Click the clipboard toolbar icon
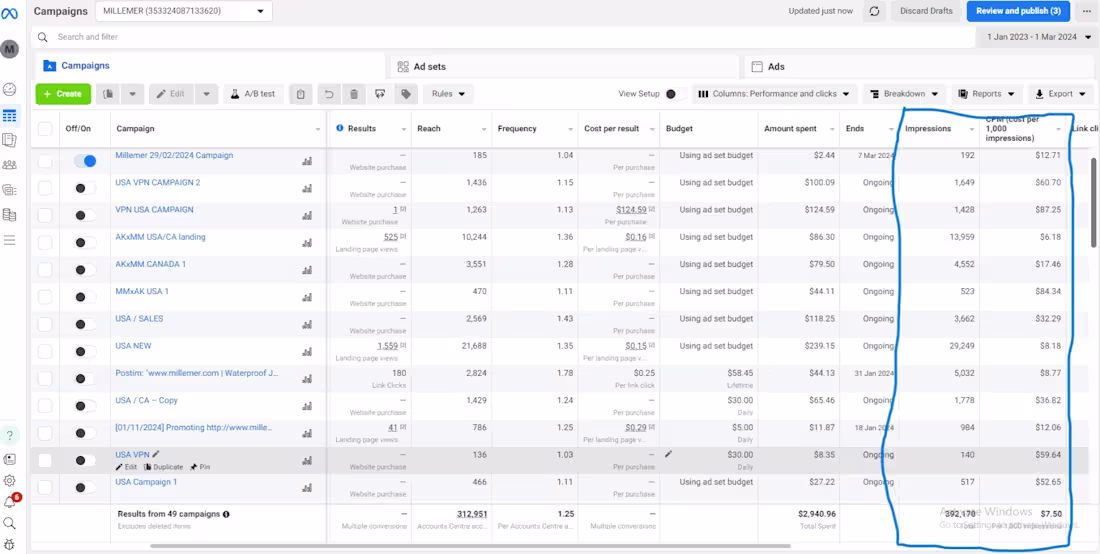The image size is (1100, 554). click(x=300, y=94)
